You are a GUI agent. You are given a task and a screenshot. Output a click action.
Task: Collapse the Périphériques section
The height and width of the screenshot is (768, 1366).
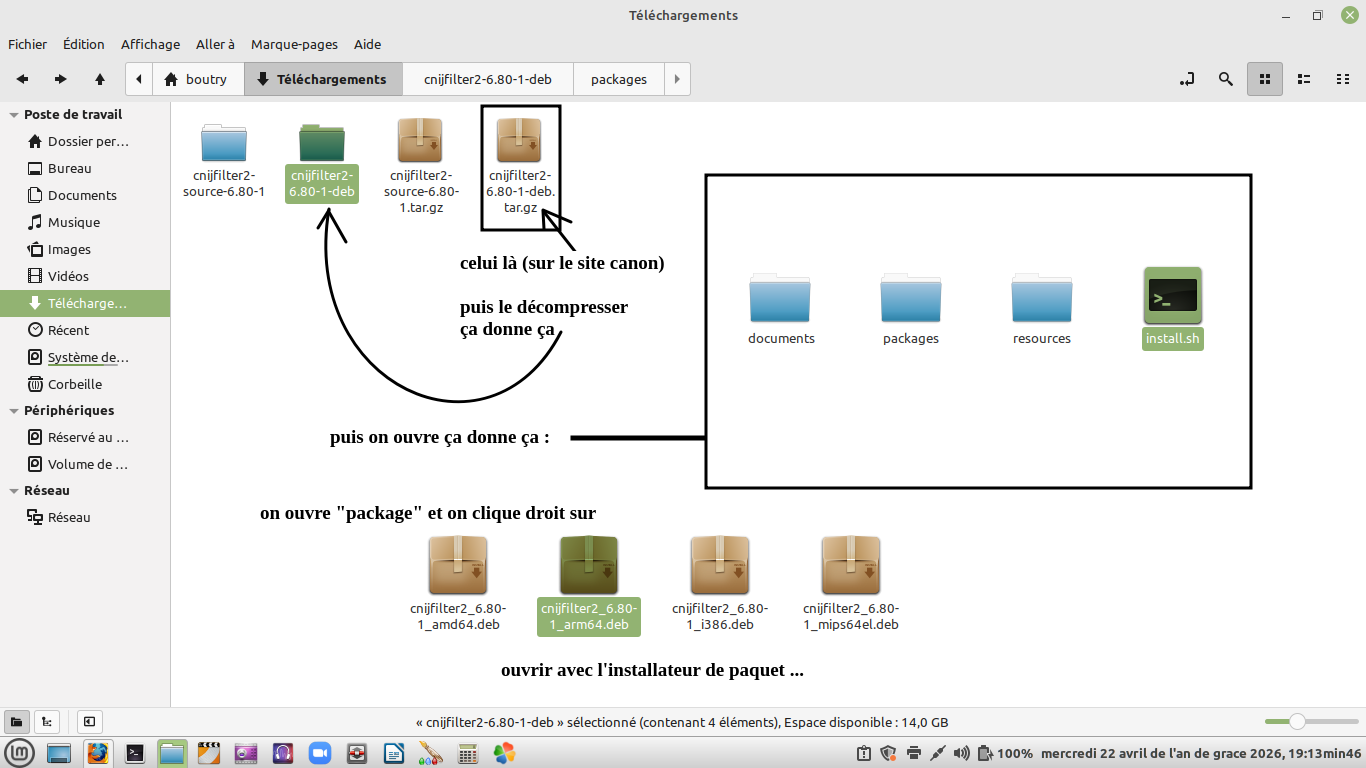(x=14, y=411)
